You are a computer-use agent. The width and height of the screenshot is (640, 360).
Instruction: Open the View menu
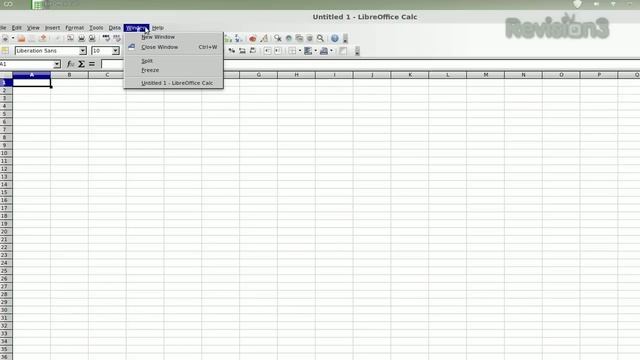tap(33, 28)
